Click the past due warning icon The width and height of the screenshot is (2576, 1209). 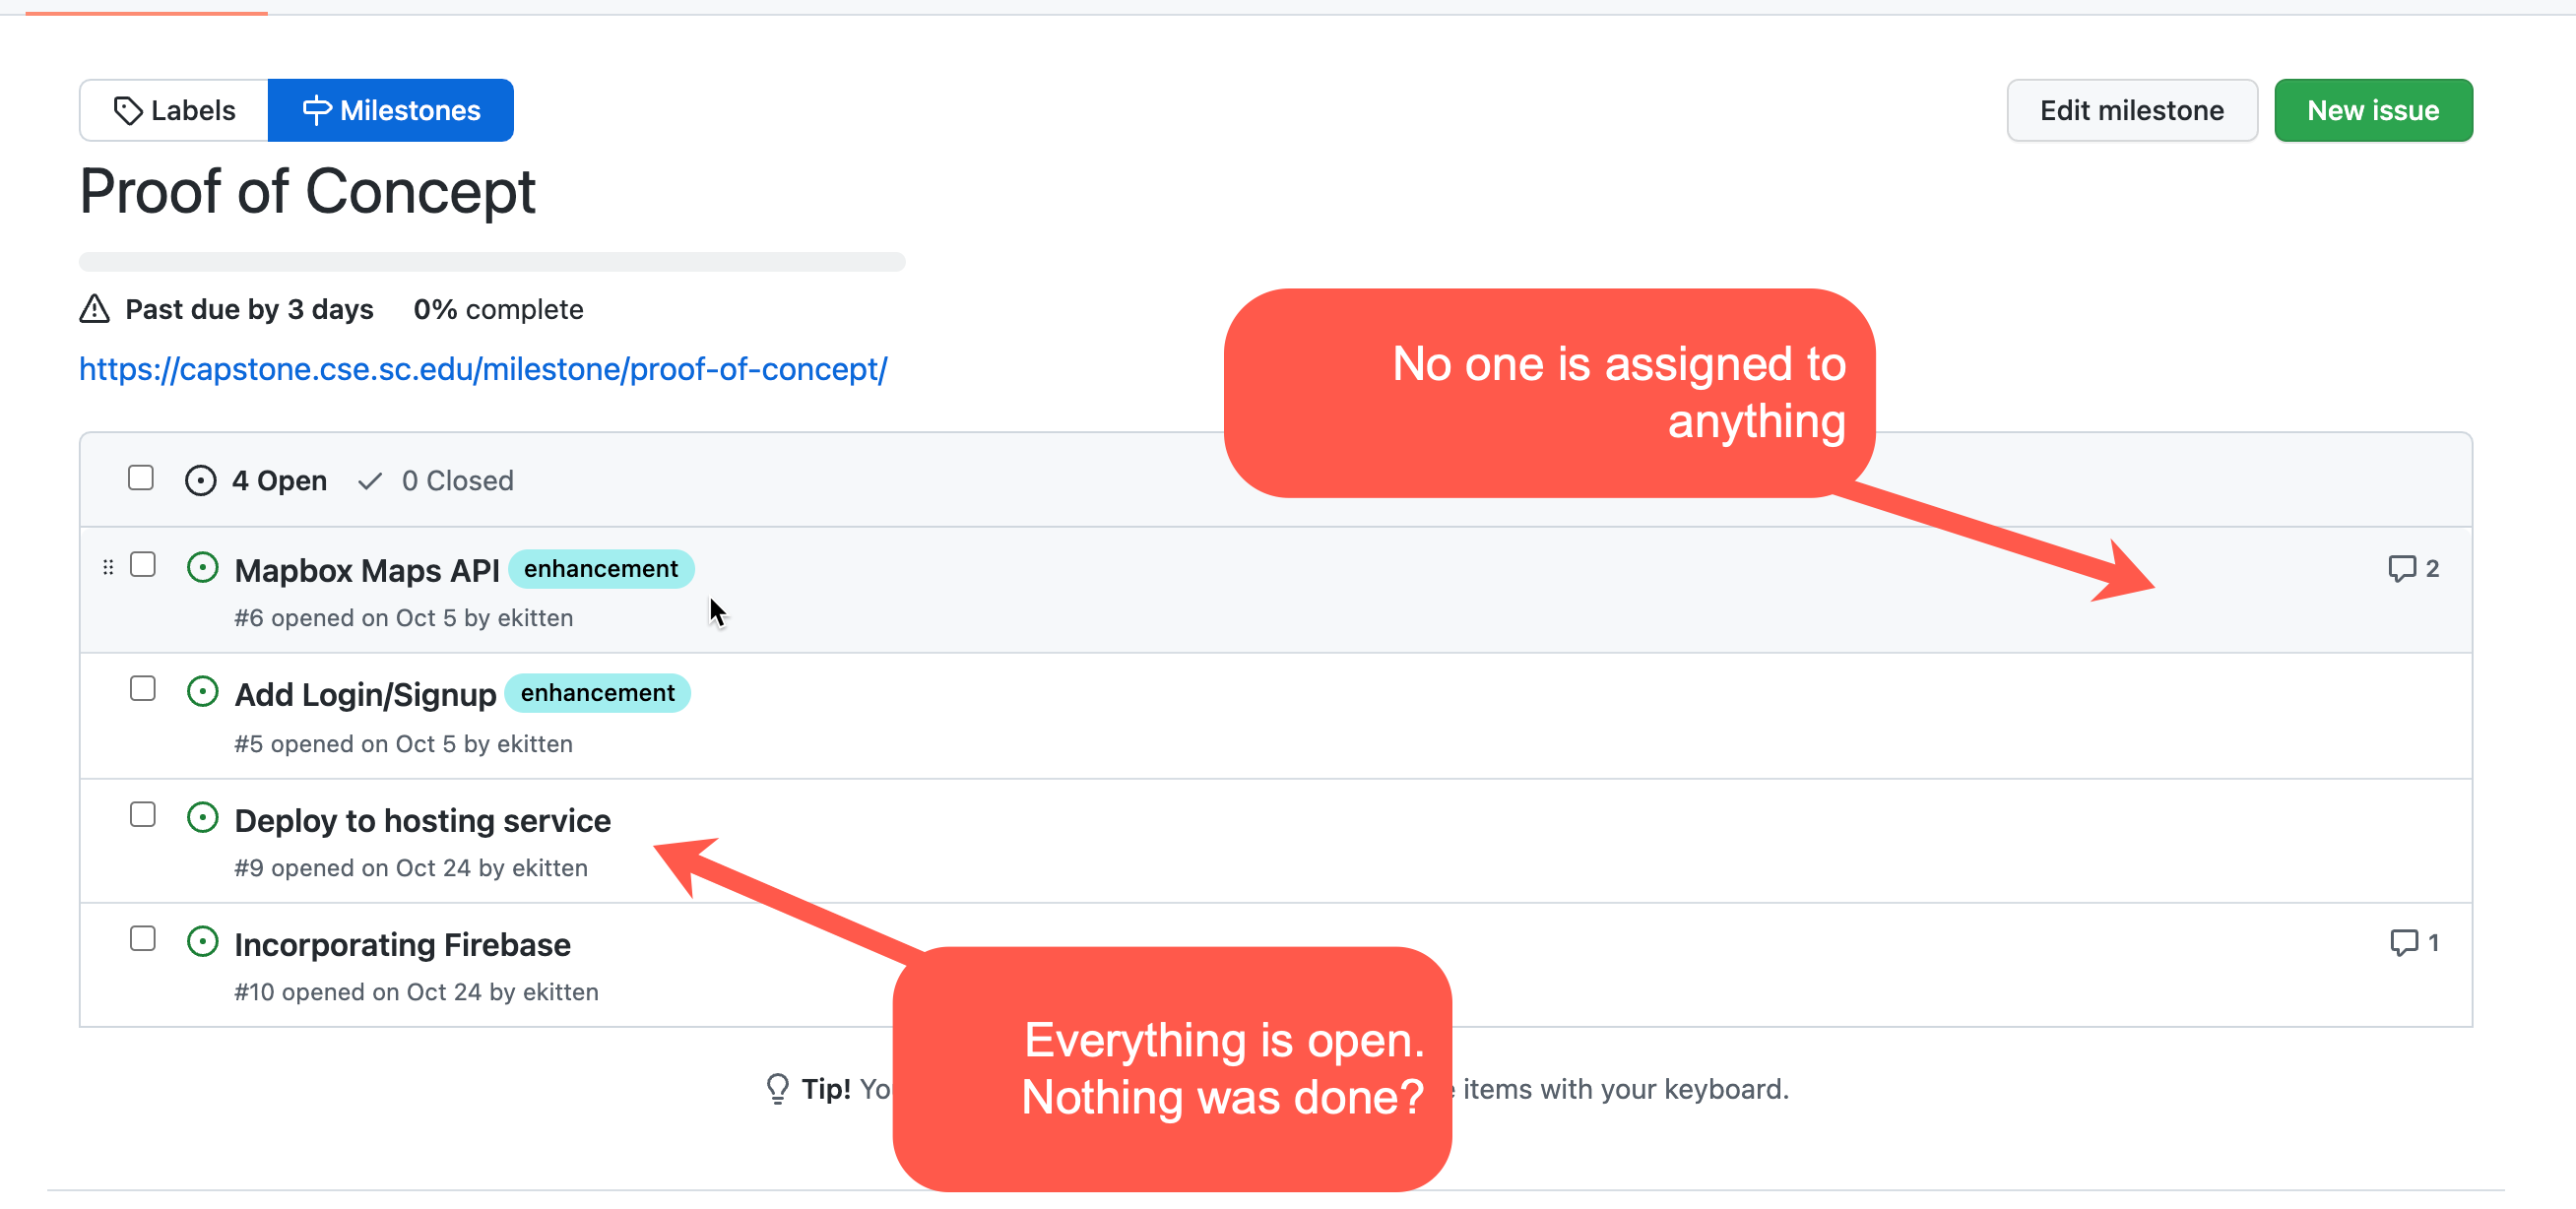(93, 309)
